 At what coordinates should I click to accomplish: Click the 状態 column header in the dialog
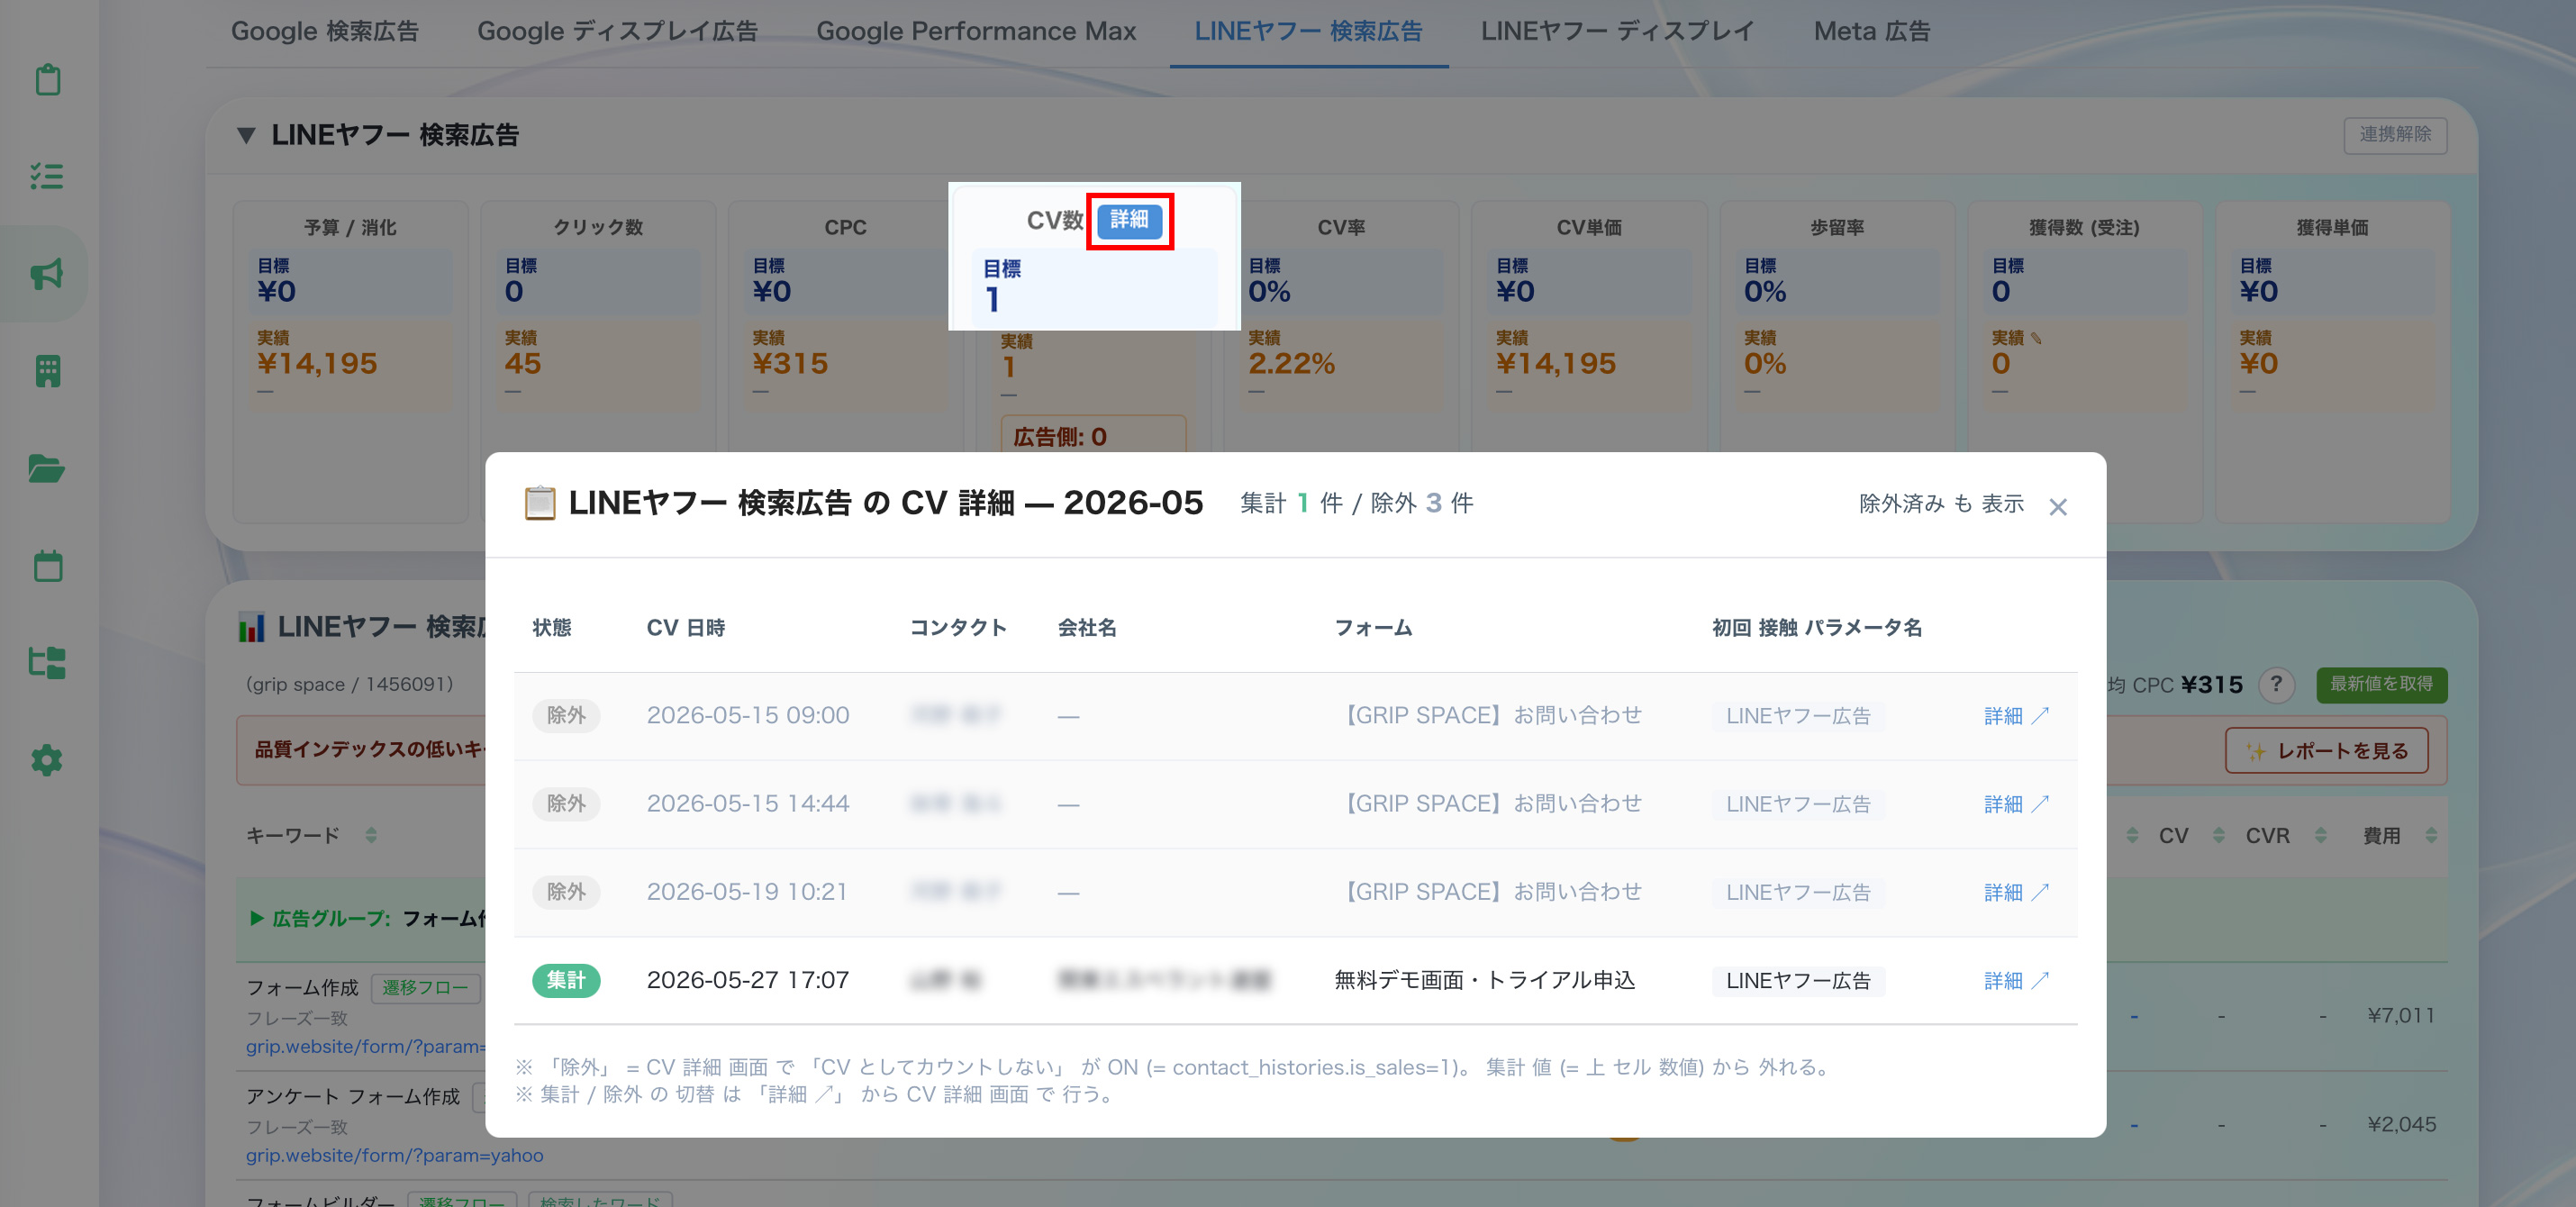(552, 628)
